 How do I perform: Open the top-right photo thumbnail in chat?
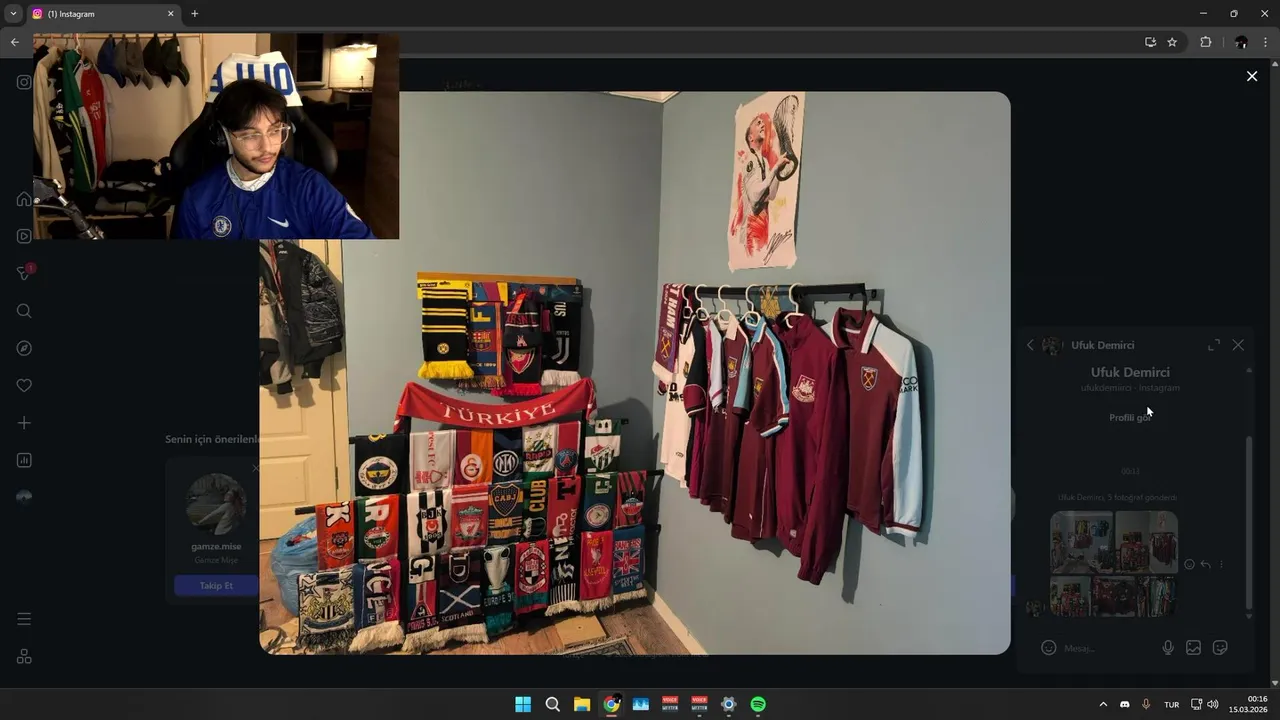tap(1146, 542)
